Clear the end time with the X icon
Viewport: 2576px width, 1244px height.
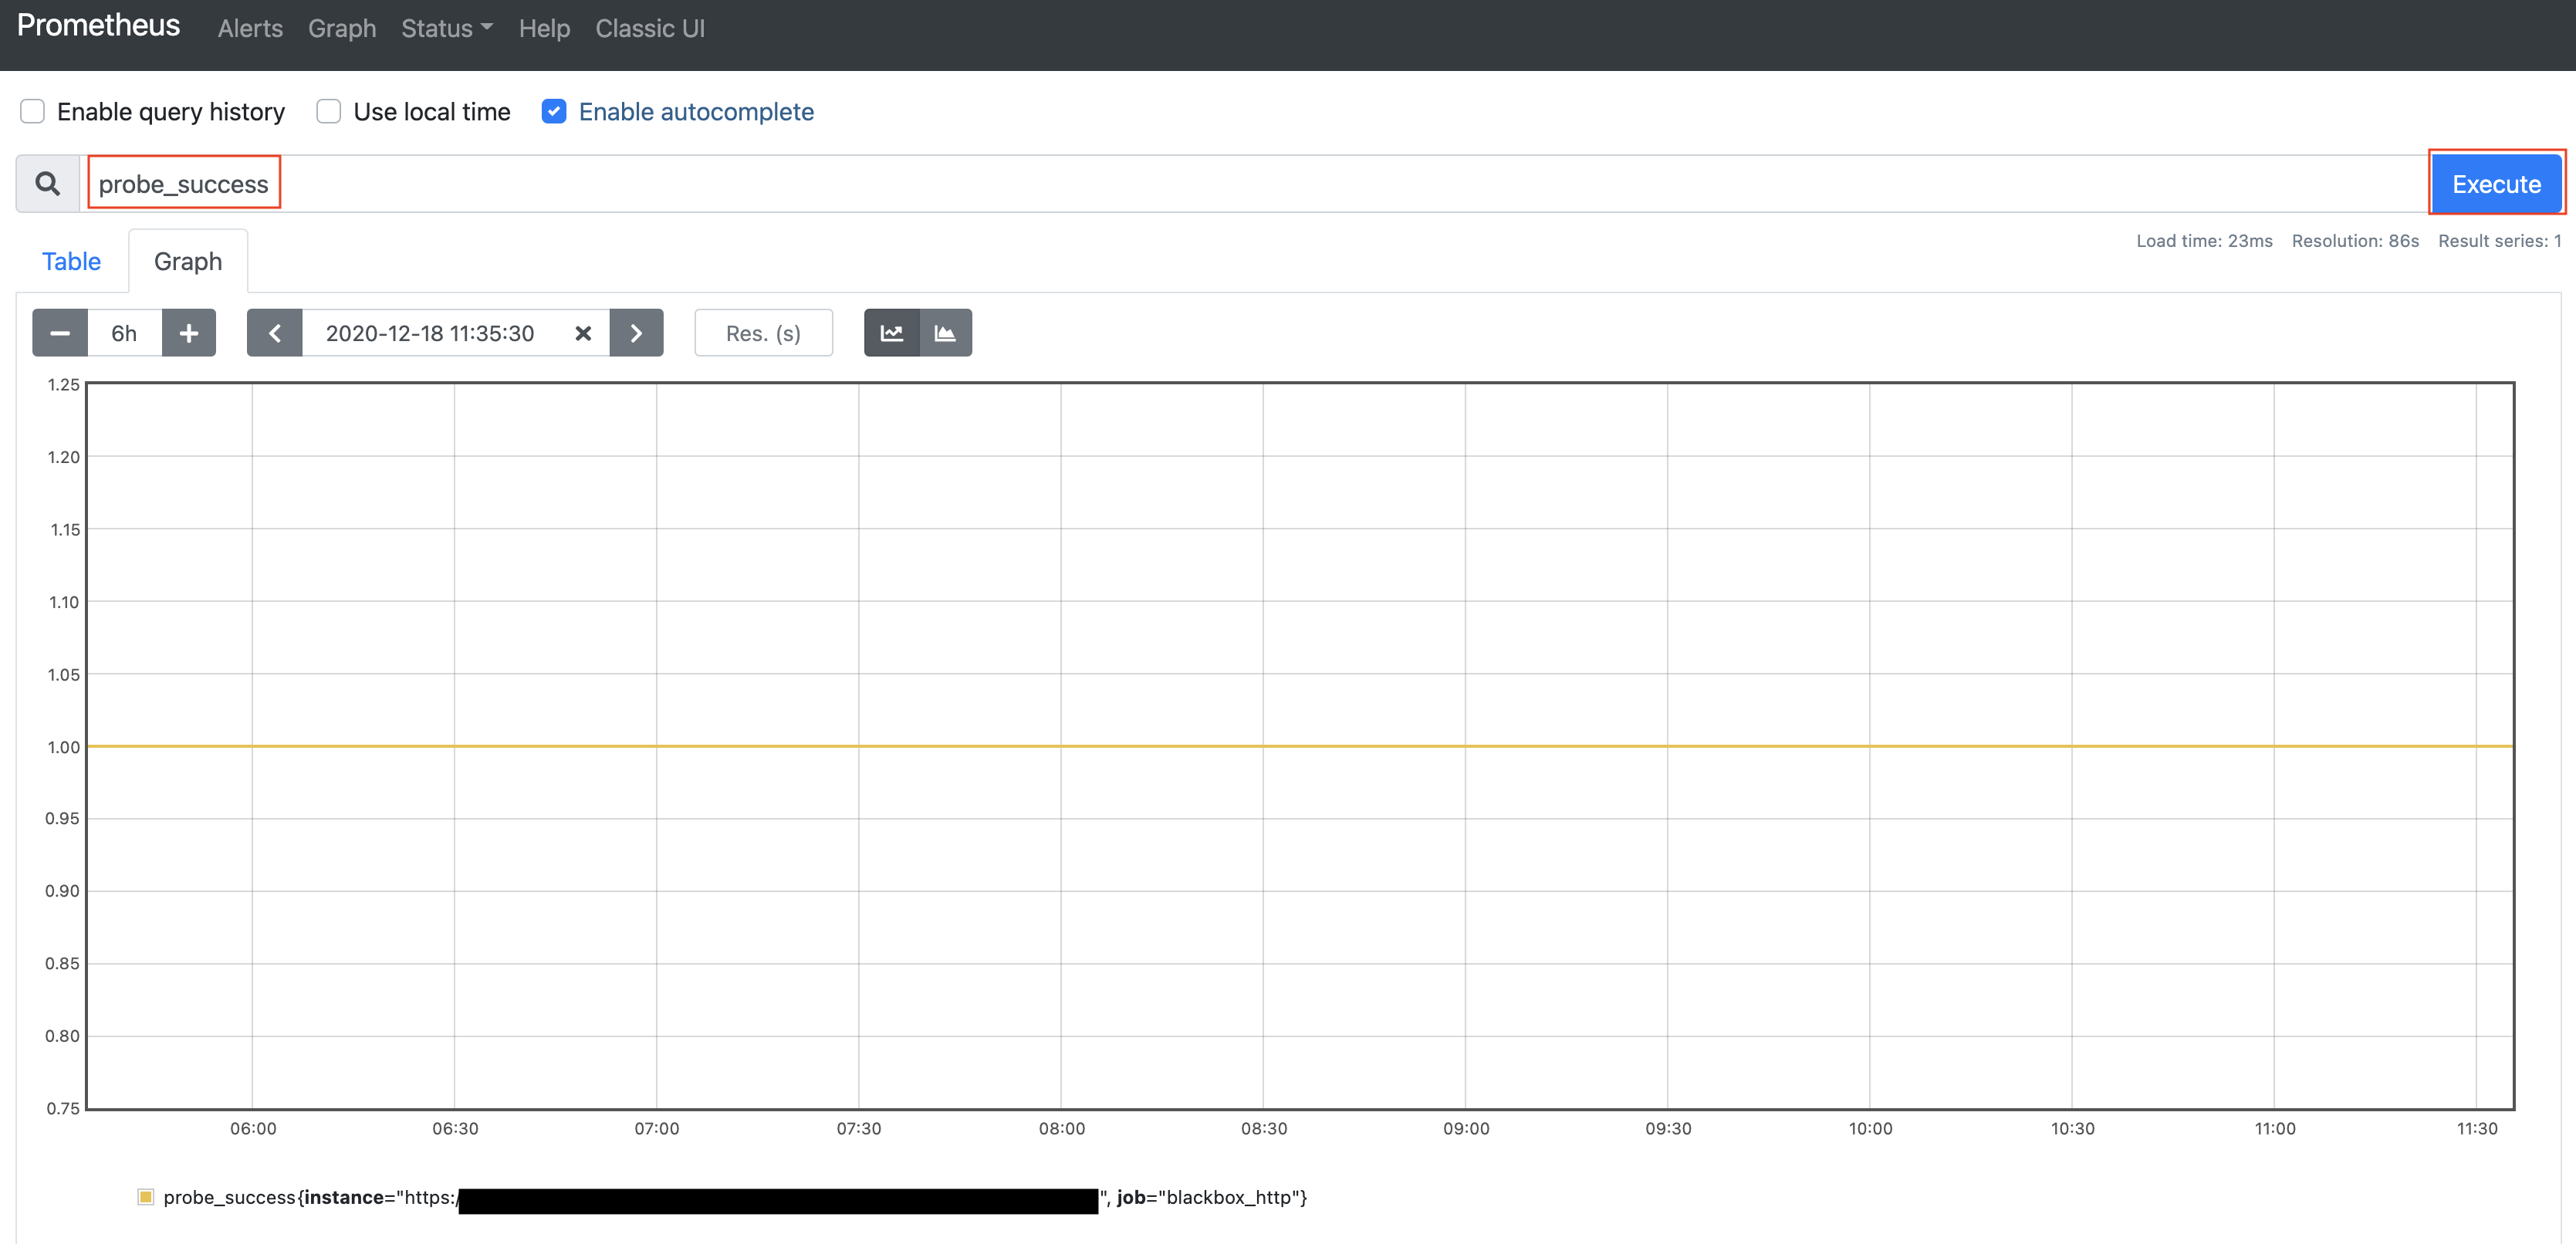[x=583, y=333]
